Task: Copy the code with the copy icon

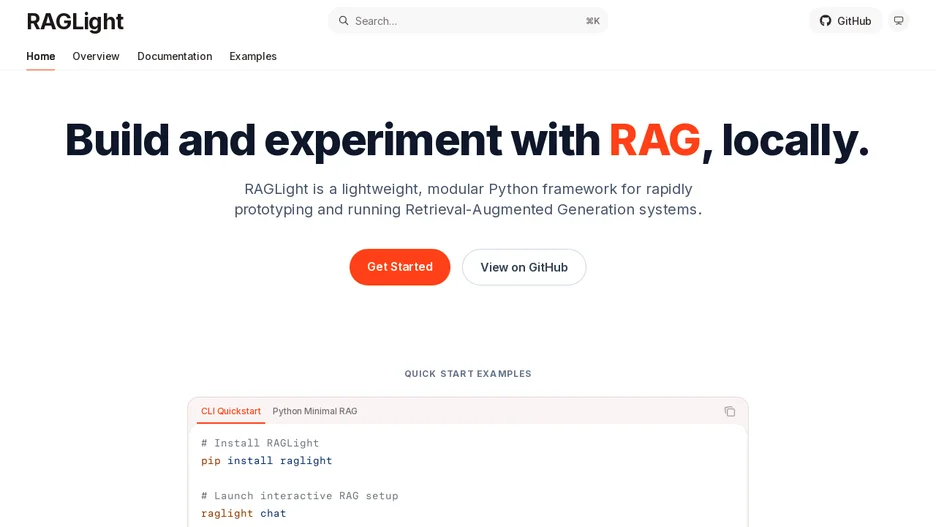Action: (729, 411)
